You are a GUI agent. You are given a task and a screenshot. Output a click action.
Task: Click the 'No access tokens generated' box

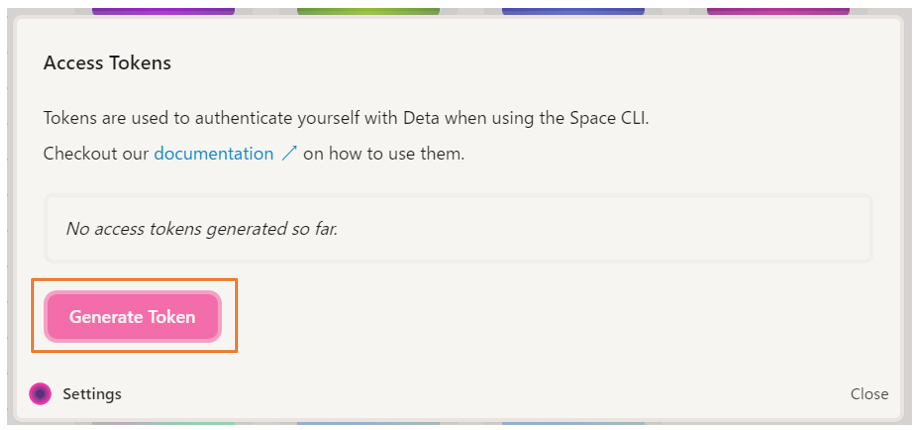pos(458,228)
